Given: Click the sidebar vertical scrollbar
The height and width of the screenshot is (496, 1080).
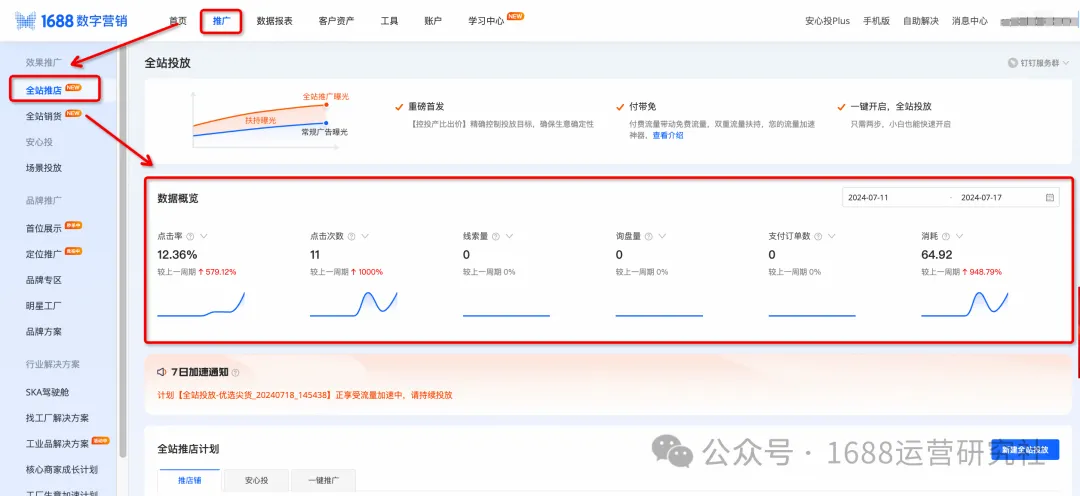Looking at the screenshot, I should coord(123,251).
